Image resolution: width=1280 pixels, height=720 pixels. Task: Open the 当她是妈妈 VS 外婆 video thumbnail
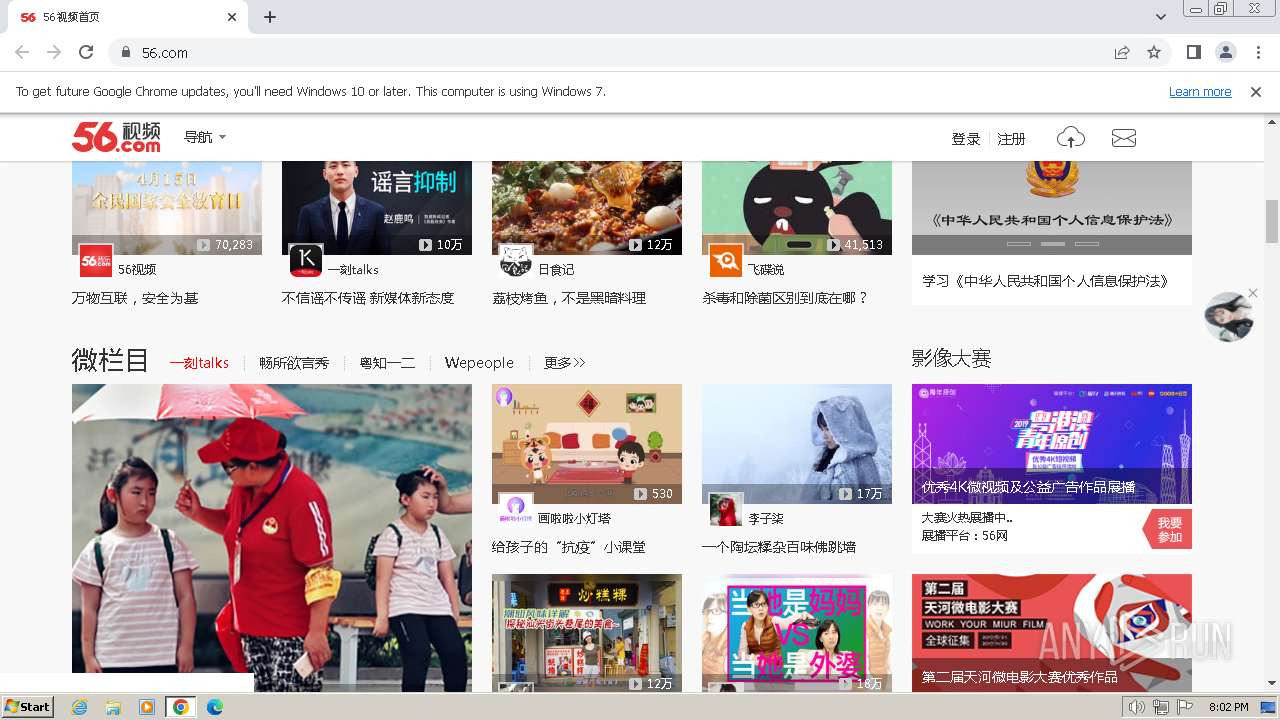click(x=797, y=632)
